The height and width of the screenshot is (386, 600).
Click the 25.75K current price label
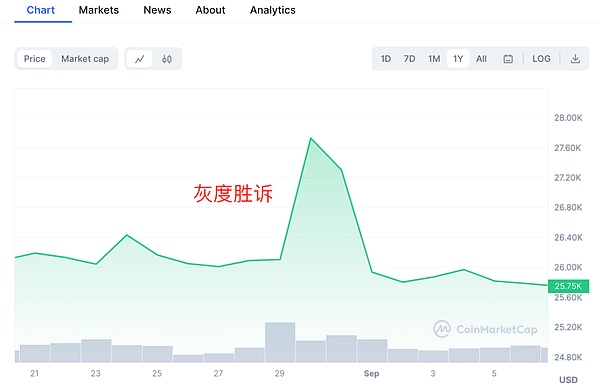pyautogui.click(x=568, y=286)
